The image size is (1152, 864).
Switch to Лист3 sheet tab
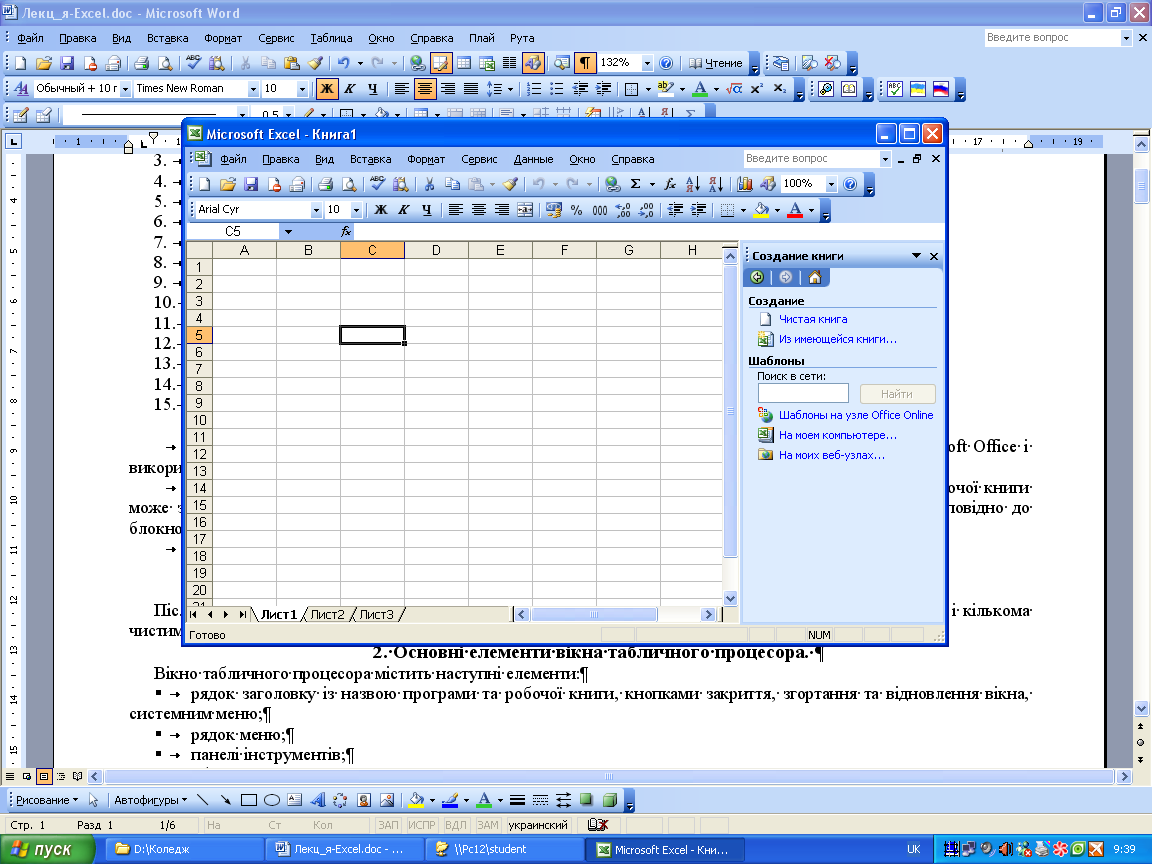pos(376,615)
